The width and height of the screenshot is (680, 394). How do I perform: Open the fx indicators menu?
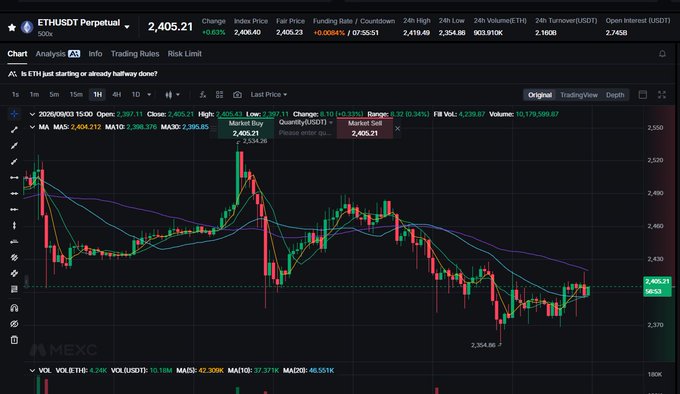(203, 94)
